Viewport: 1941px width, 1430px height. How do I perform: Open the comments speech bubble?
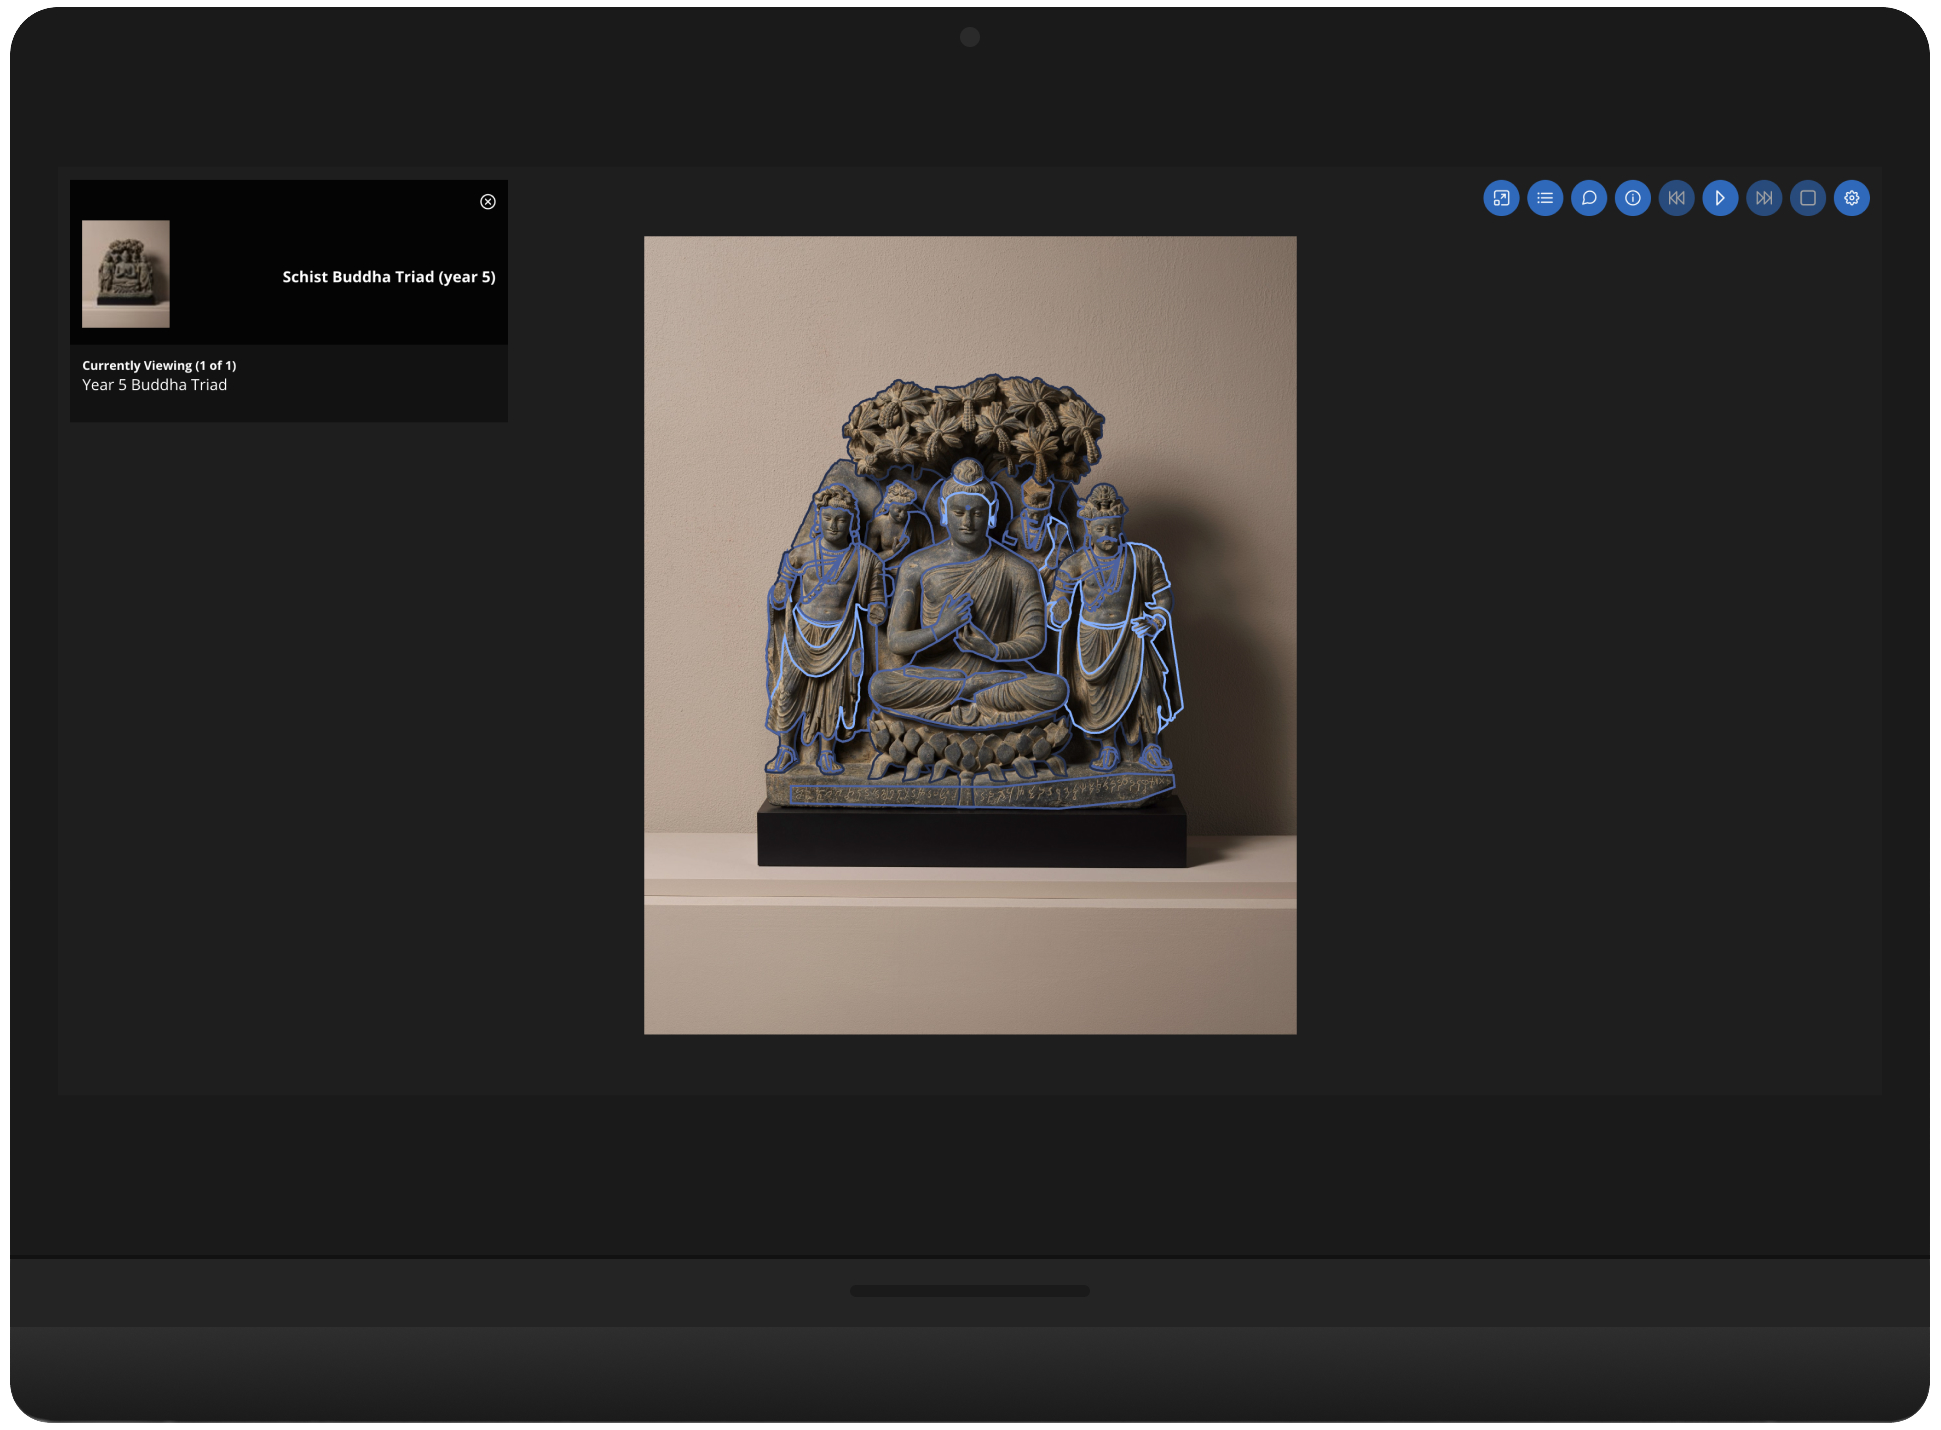[1589, 198]
